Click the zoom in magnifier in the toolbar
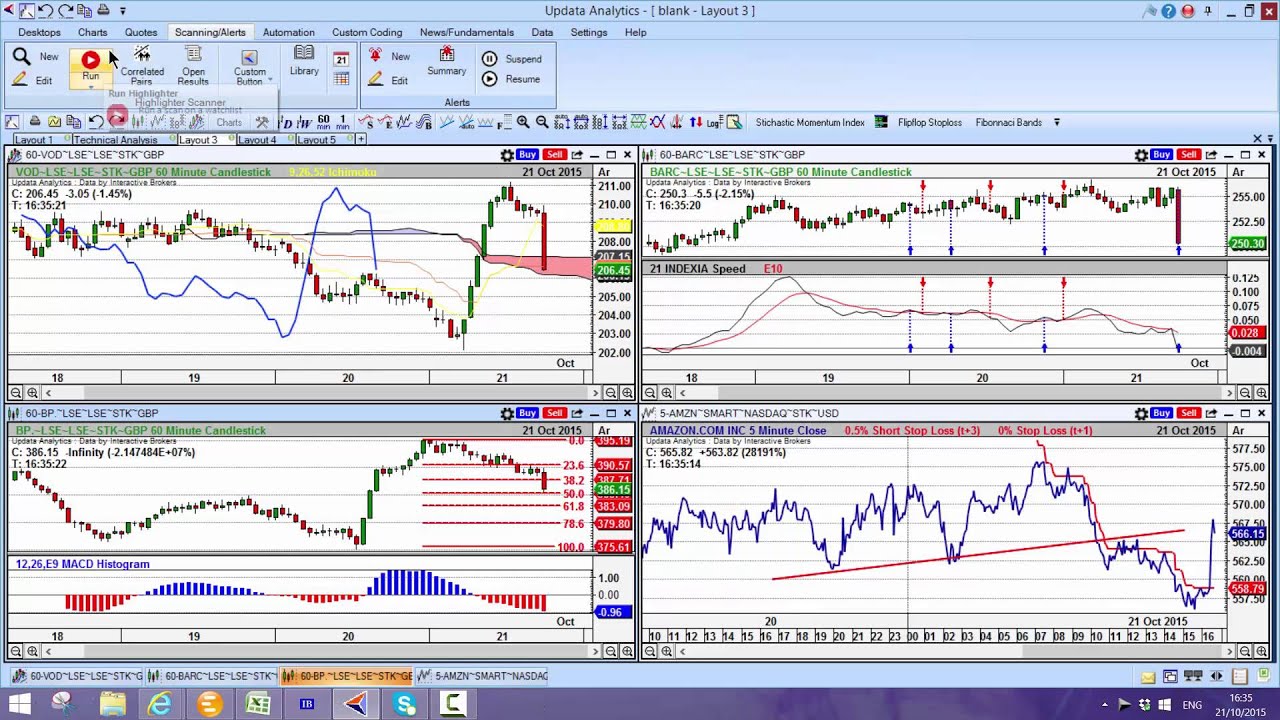Image resolution: width=1280 pixels, height=720 pixels. (523, 122)
